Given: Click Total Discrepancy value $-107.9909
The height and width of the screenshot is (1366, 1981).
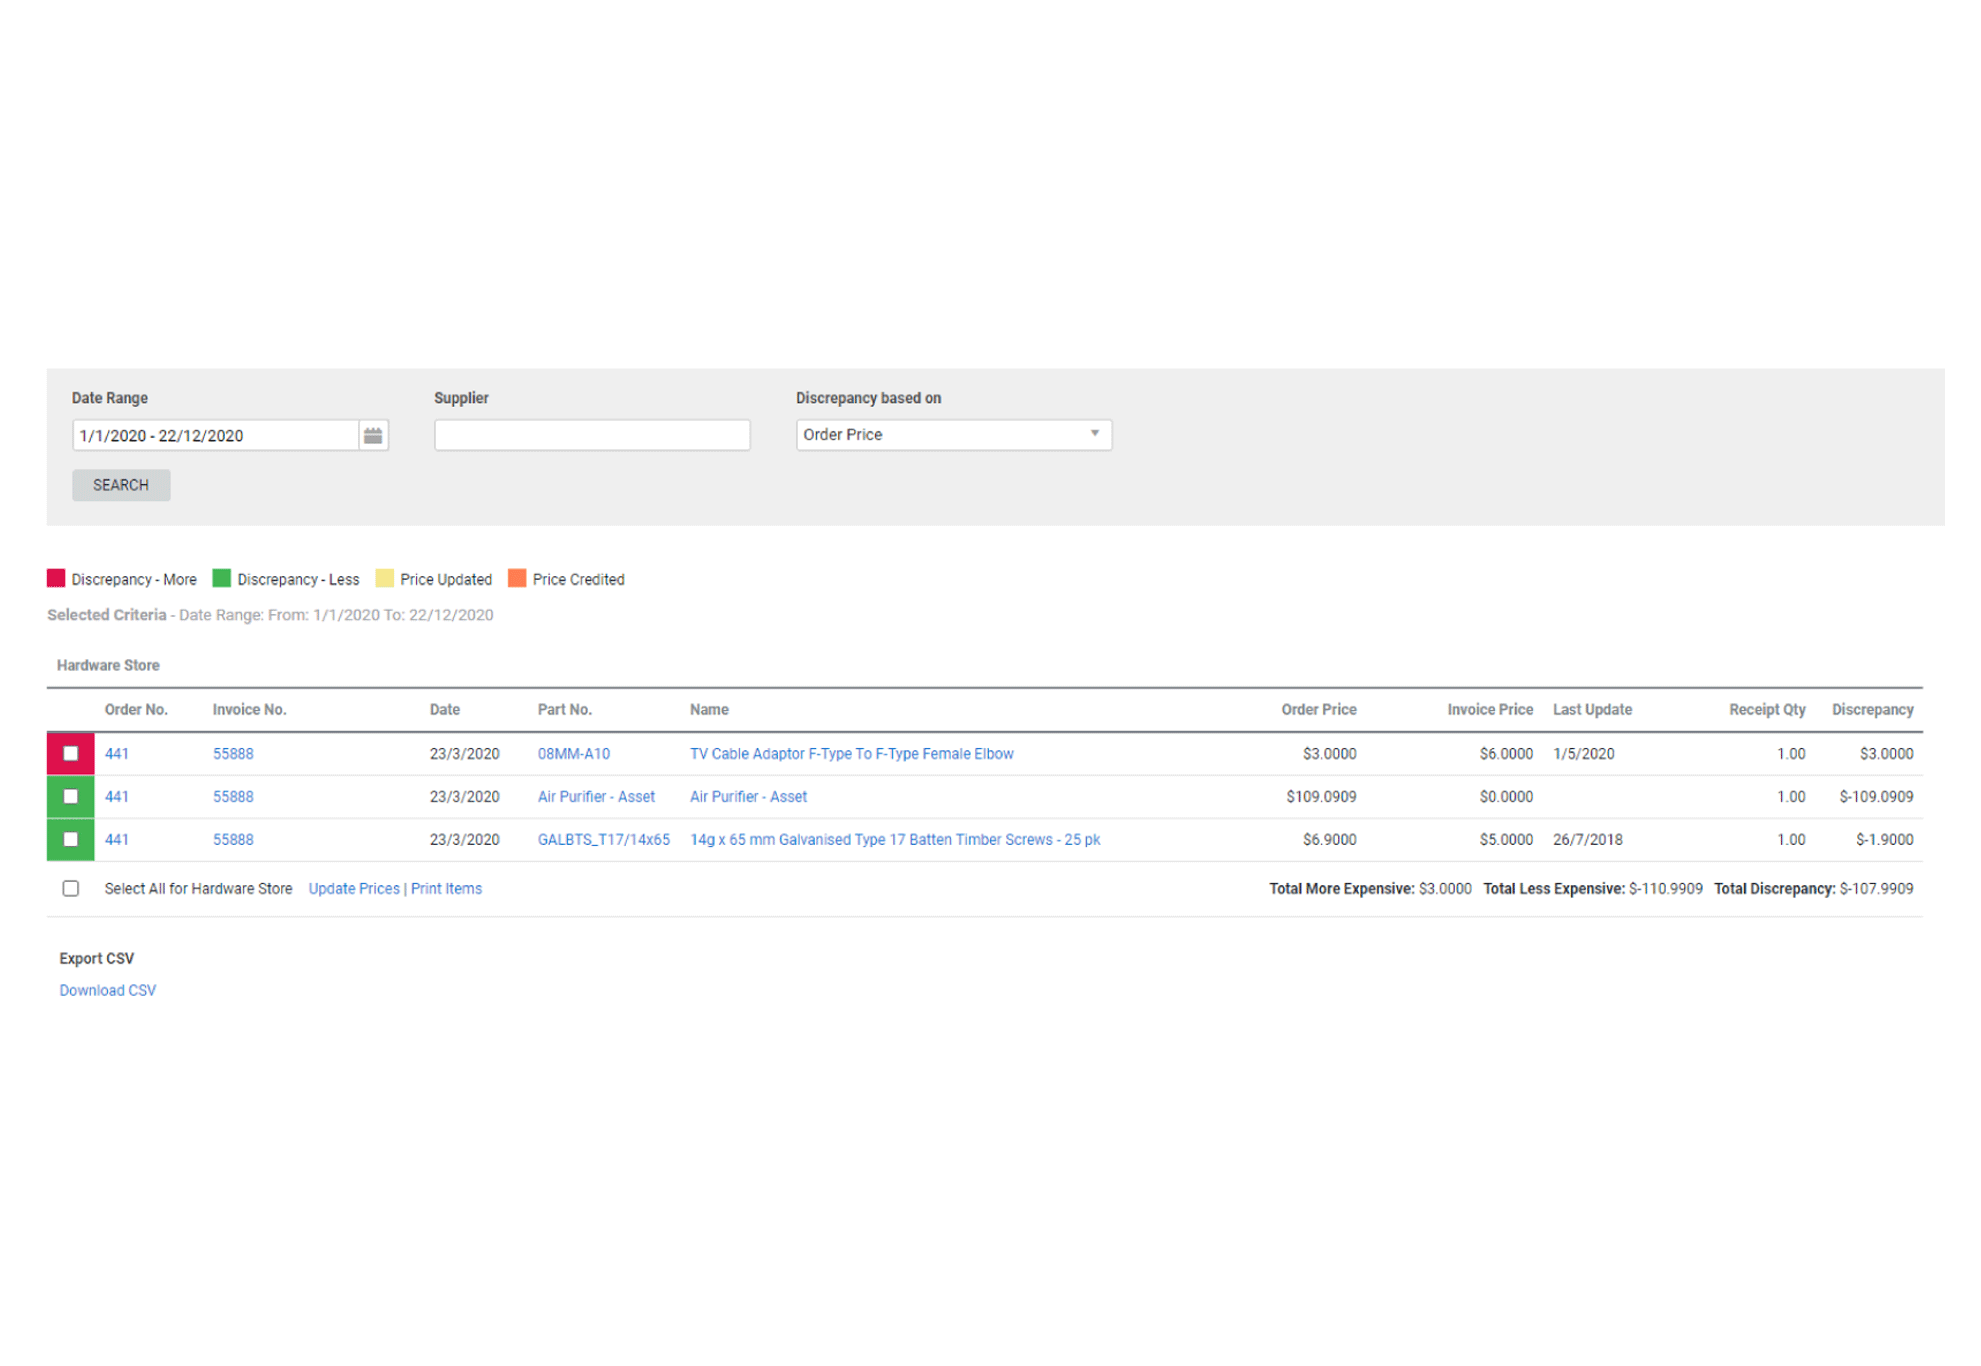Looking at the screenshot, I should [x=1877, y=889].
